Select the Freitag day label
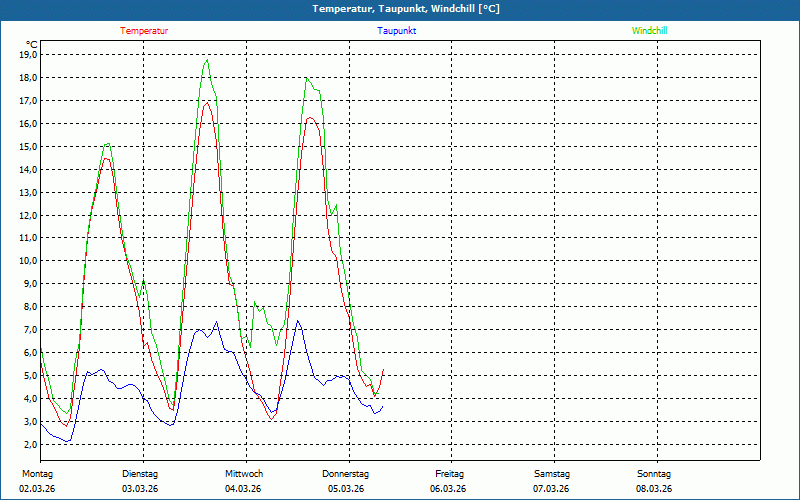The height and width of the screenshot is (500, 800). pyautogui.click(x=449, y=474)
